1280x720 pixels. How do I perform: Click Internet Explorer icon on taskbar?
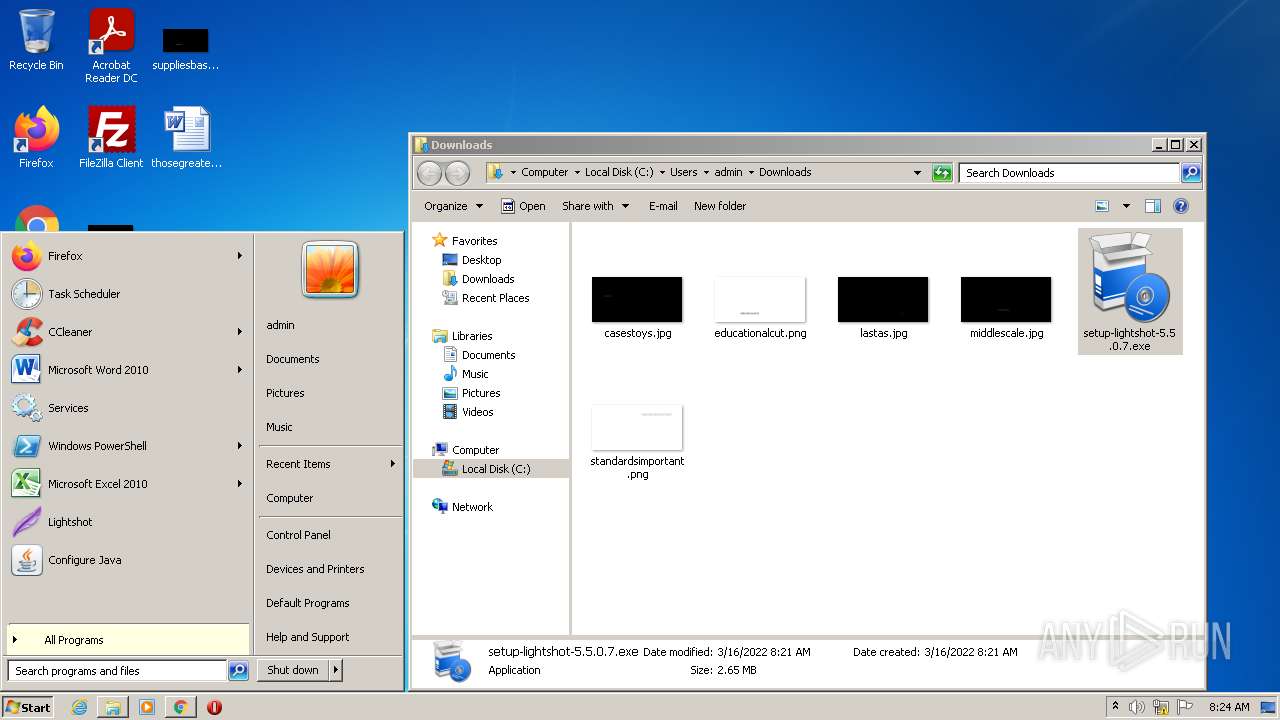click(80, 707)
